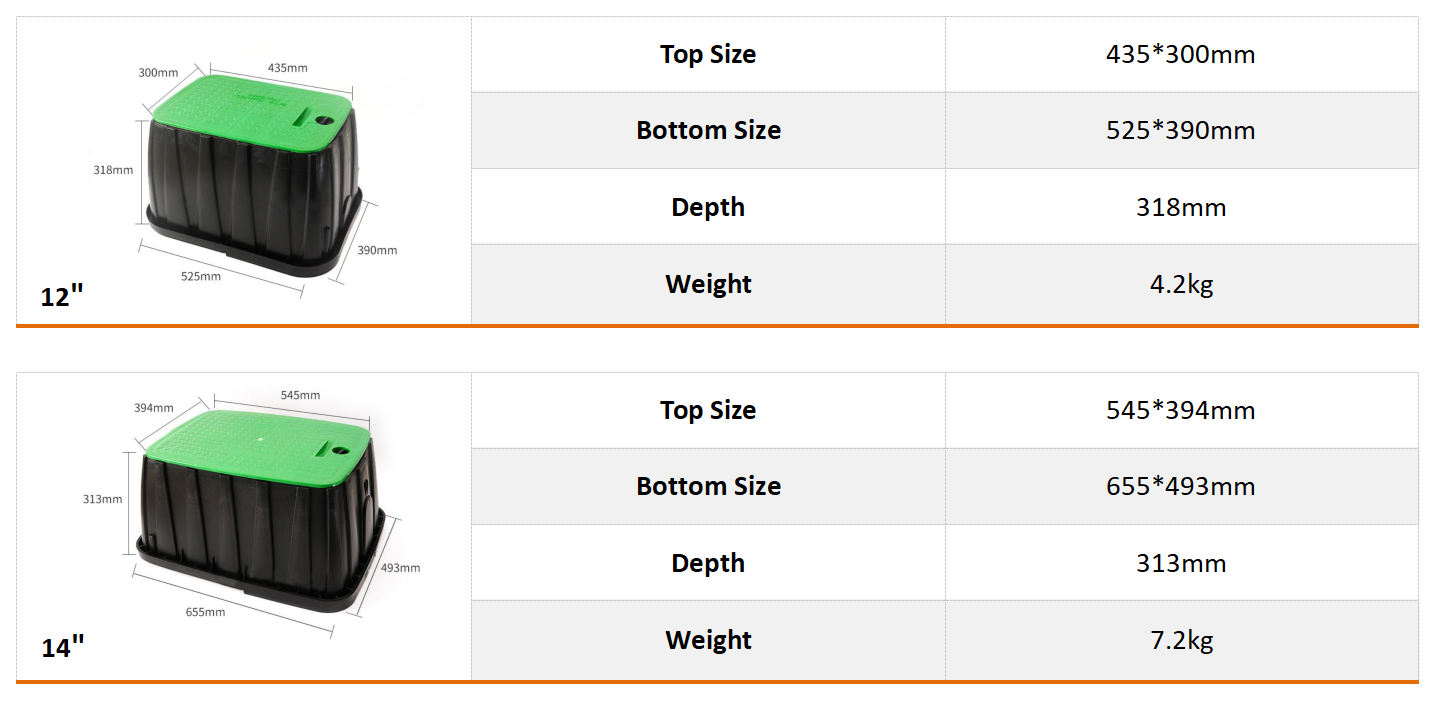Click the 390mm dimension label on image

(377, 250)
